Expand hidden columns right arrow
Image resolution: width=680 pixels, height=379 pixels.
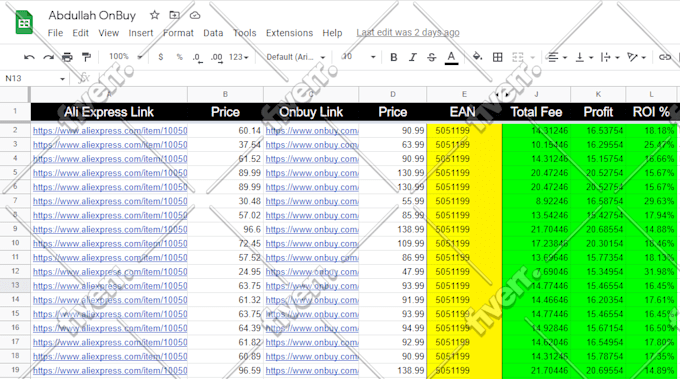[507, 95]
